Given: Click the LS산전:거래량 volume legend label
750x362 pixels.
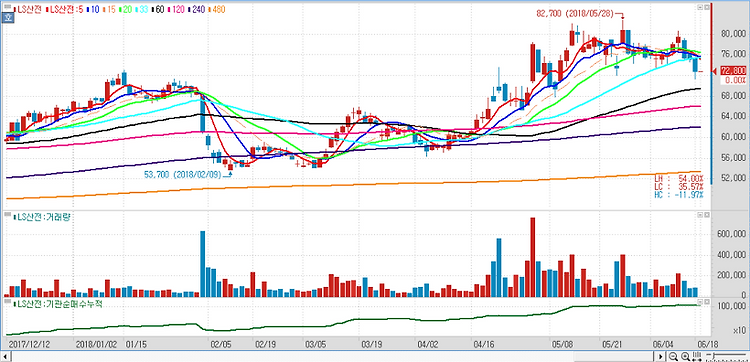Looking at the screenshot, I should pyautogui.click(x=41, y=217).
